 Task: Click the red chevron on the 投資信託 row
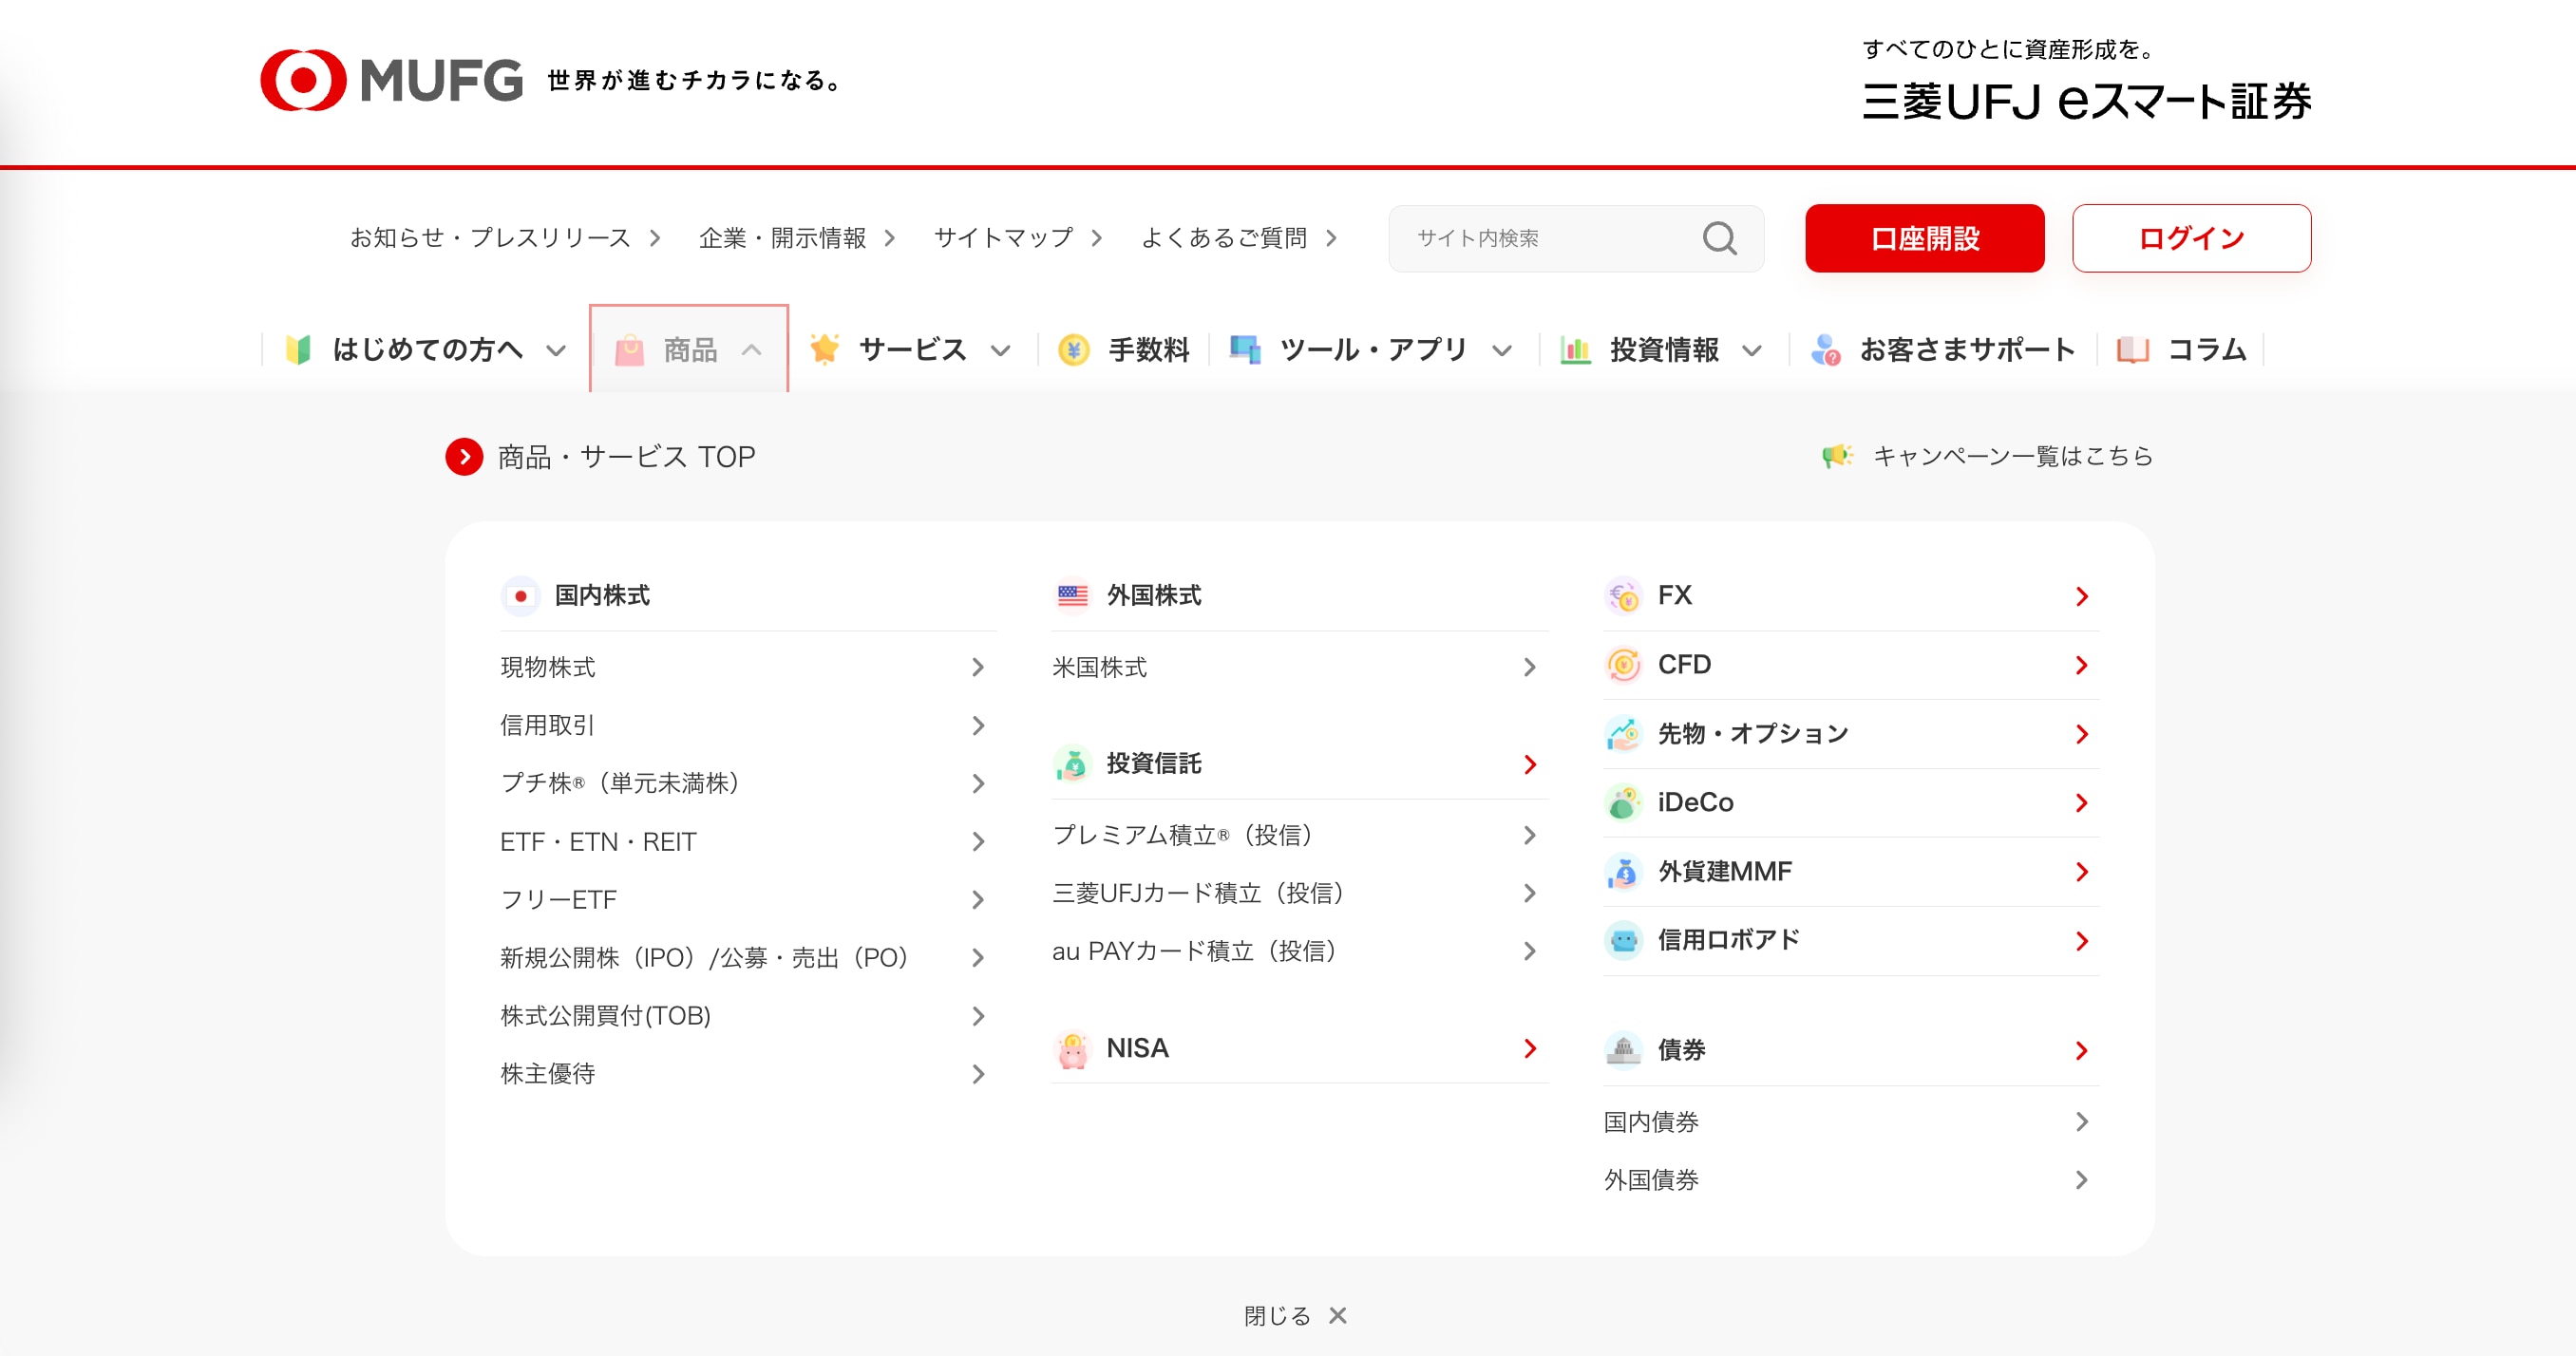[x=1530, y=765]
